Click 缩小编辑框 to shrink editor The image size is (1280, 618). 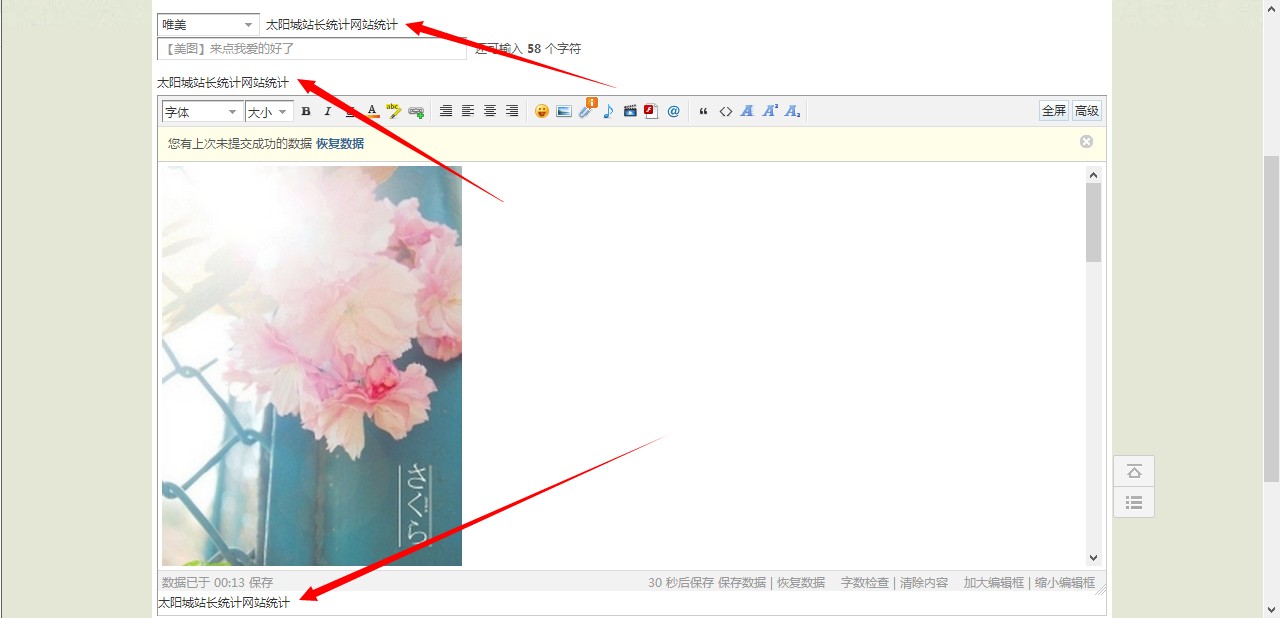click(1065, 583)
